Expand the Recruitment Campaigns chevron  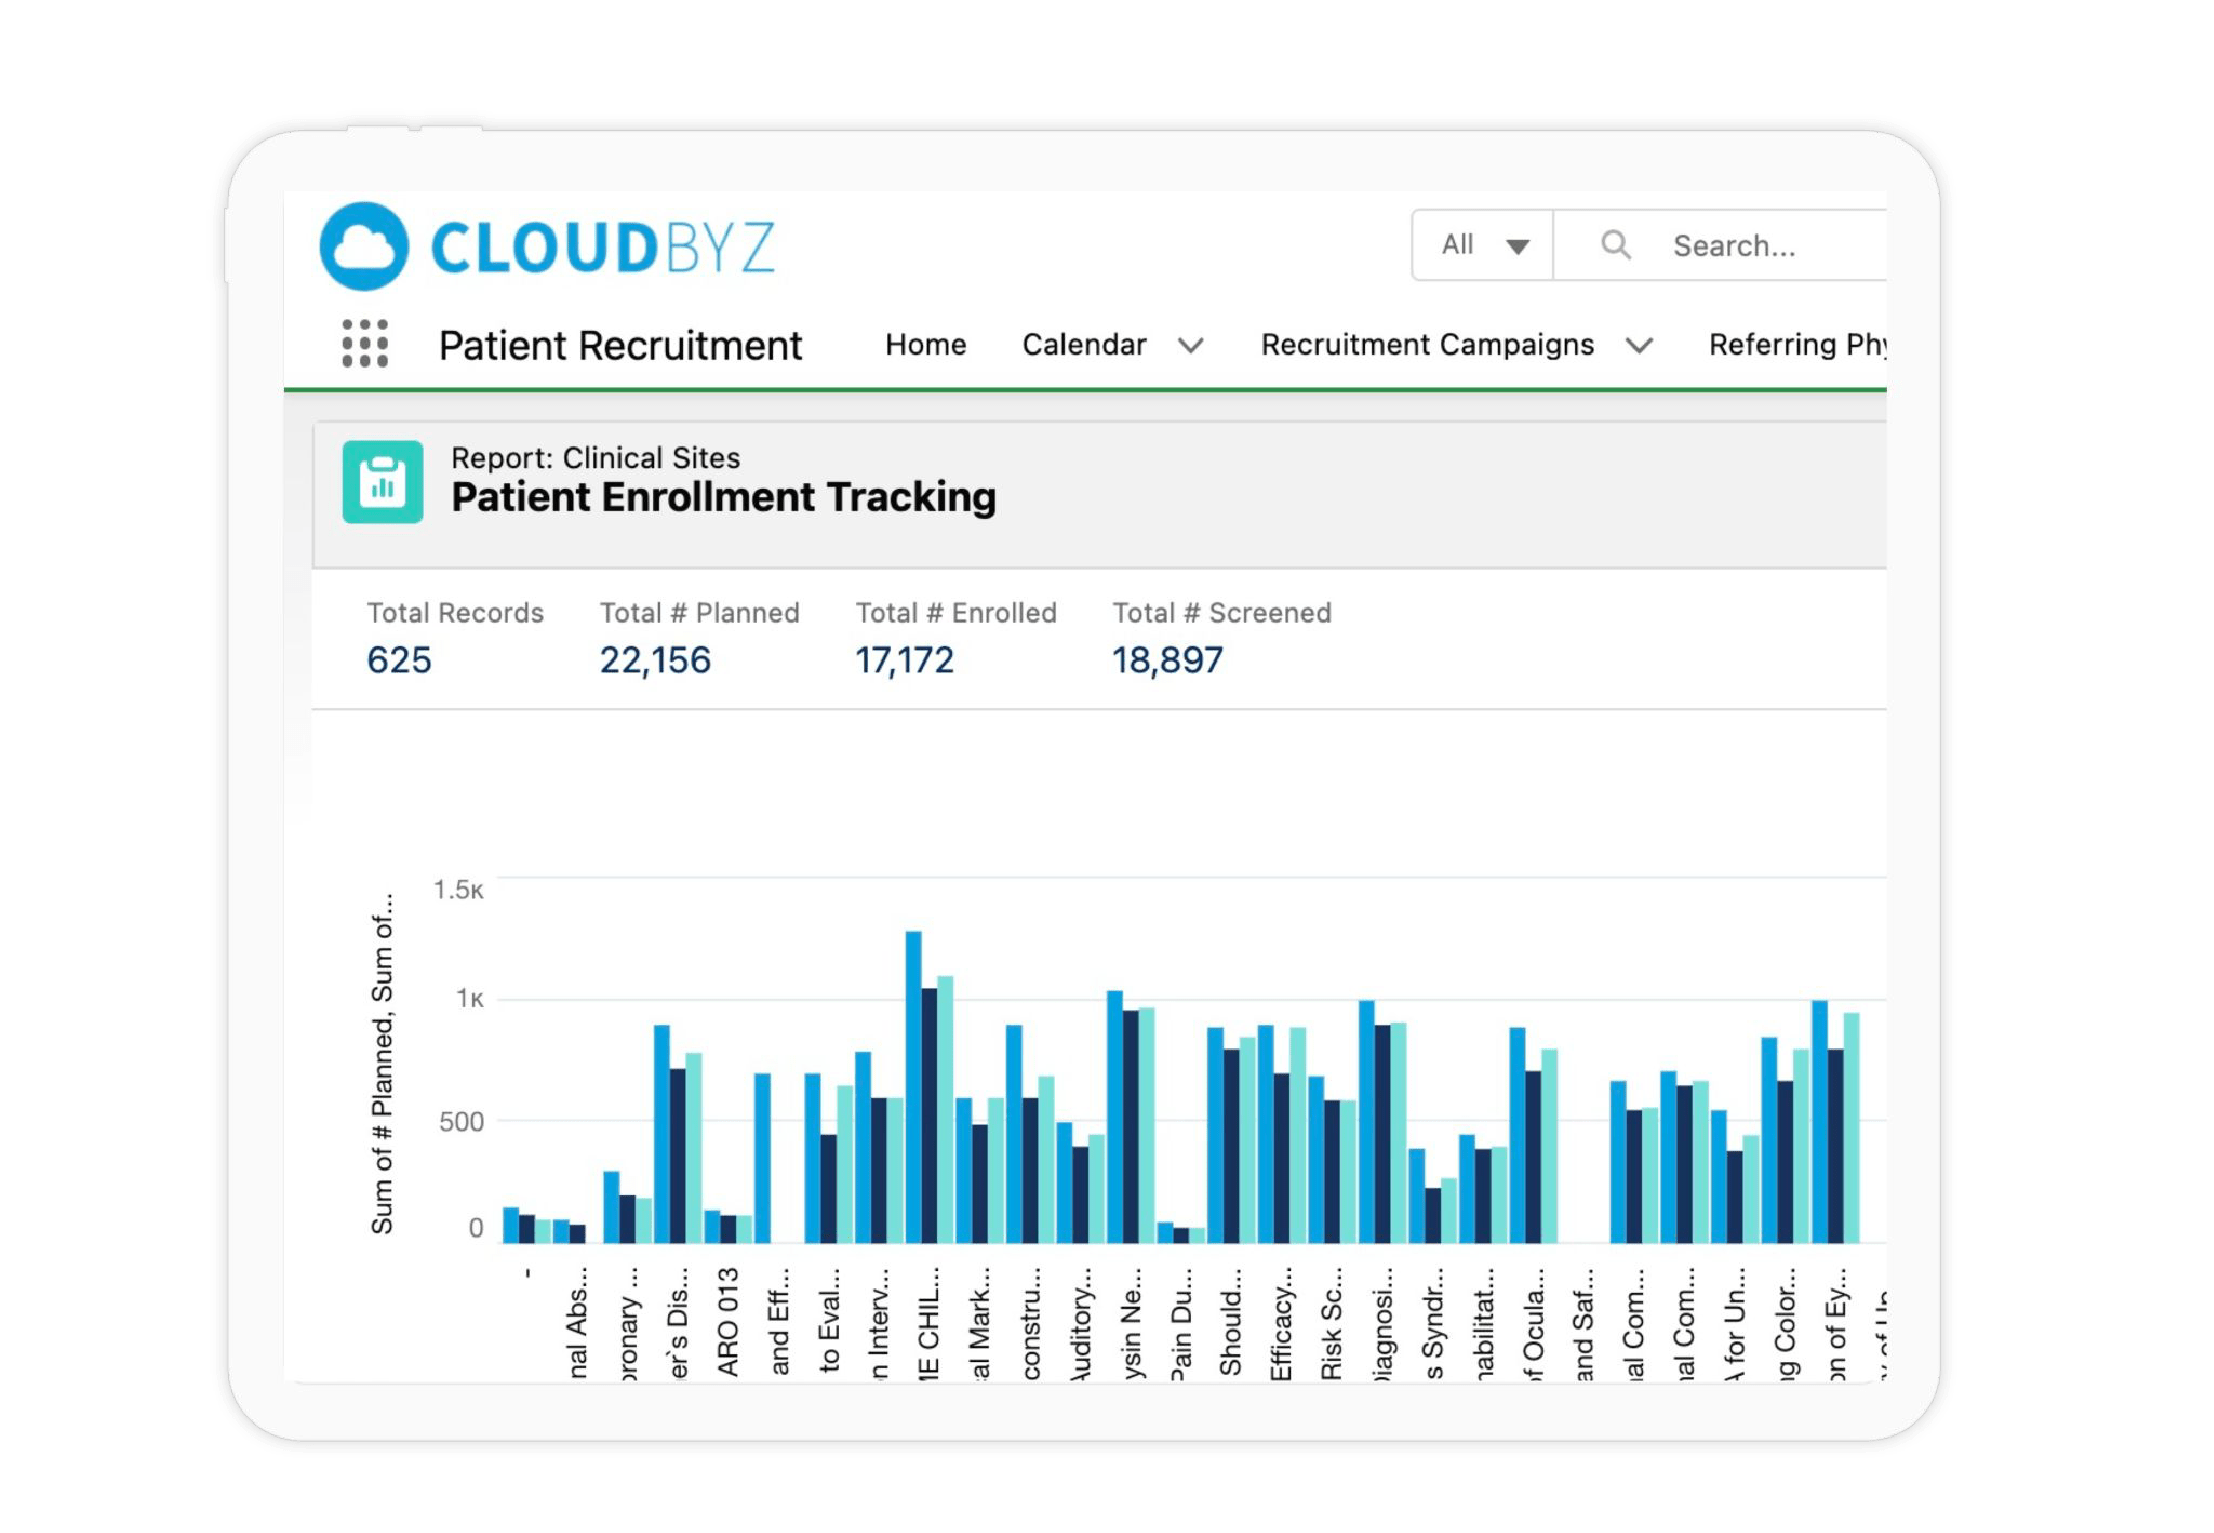click(x=1638, y=346)
